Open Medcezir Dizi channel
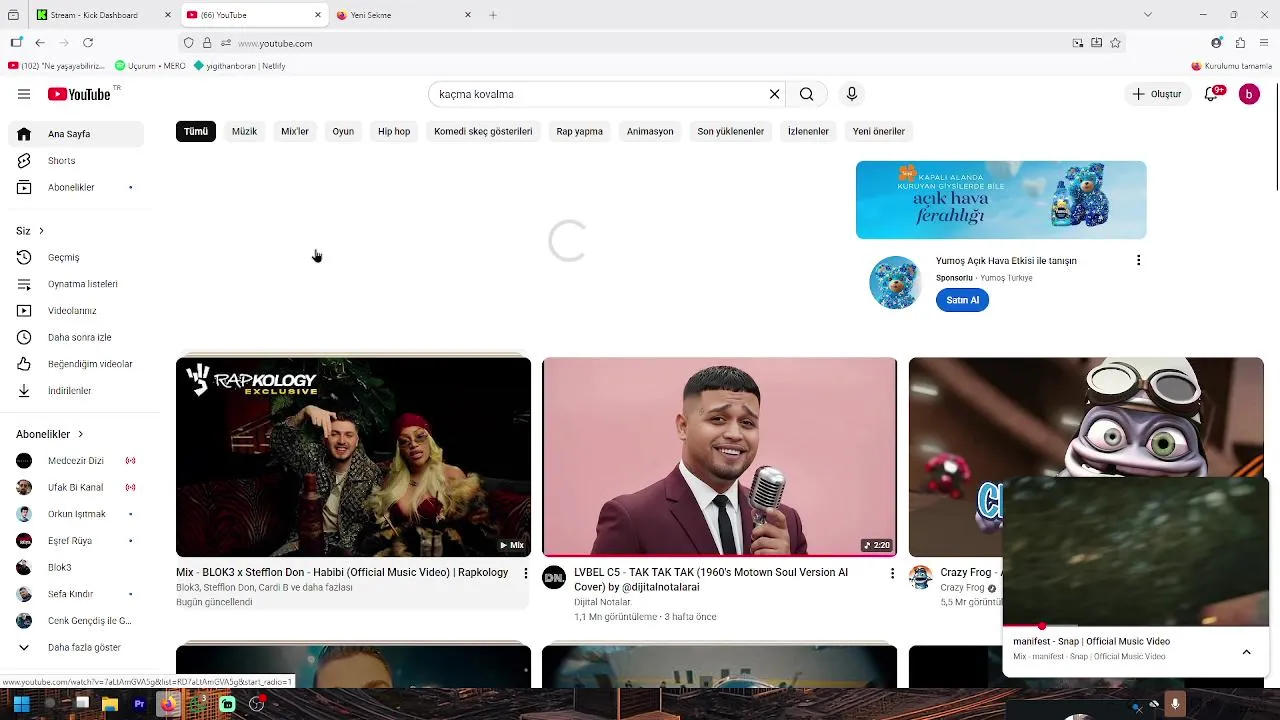Screen dimensions: 1280x720 point(76,461)
